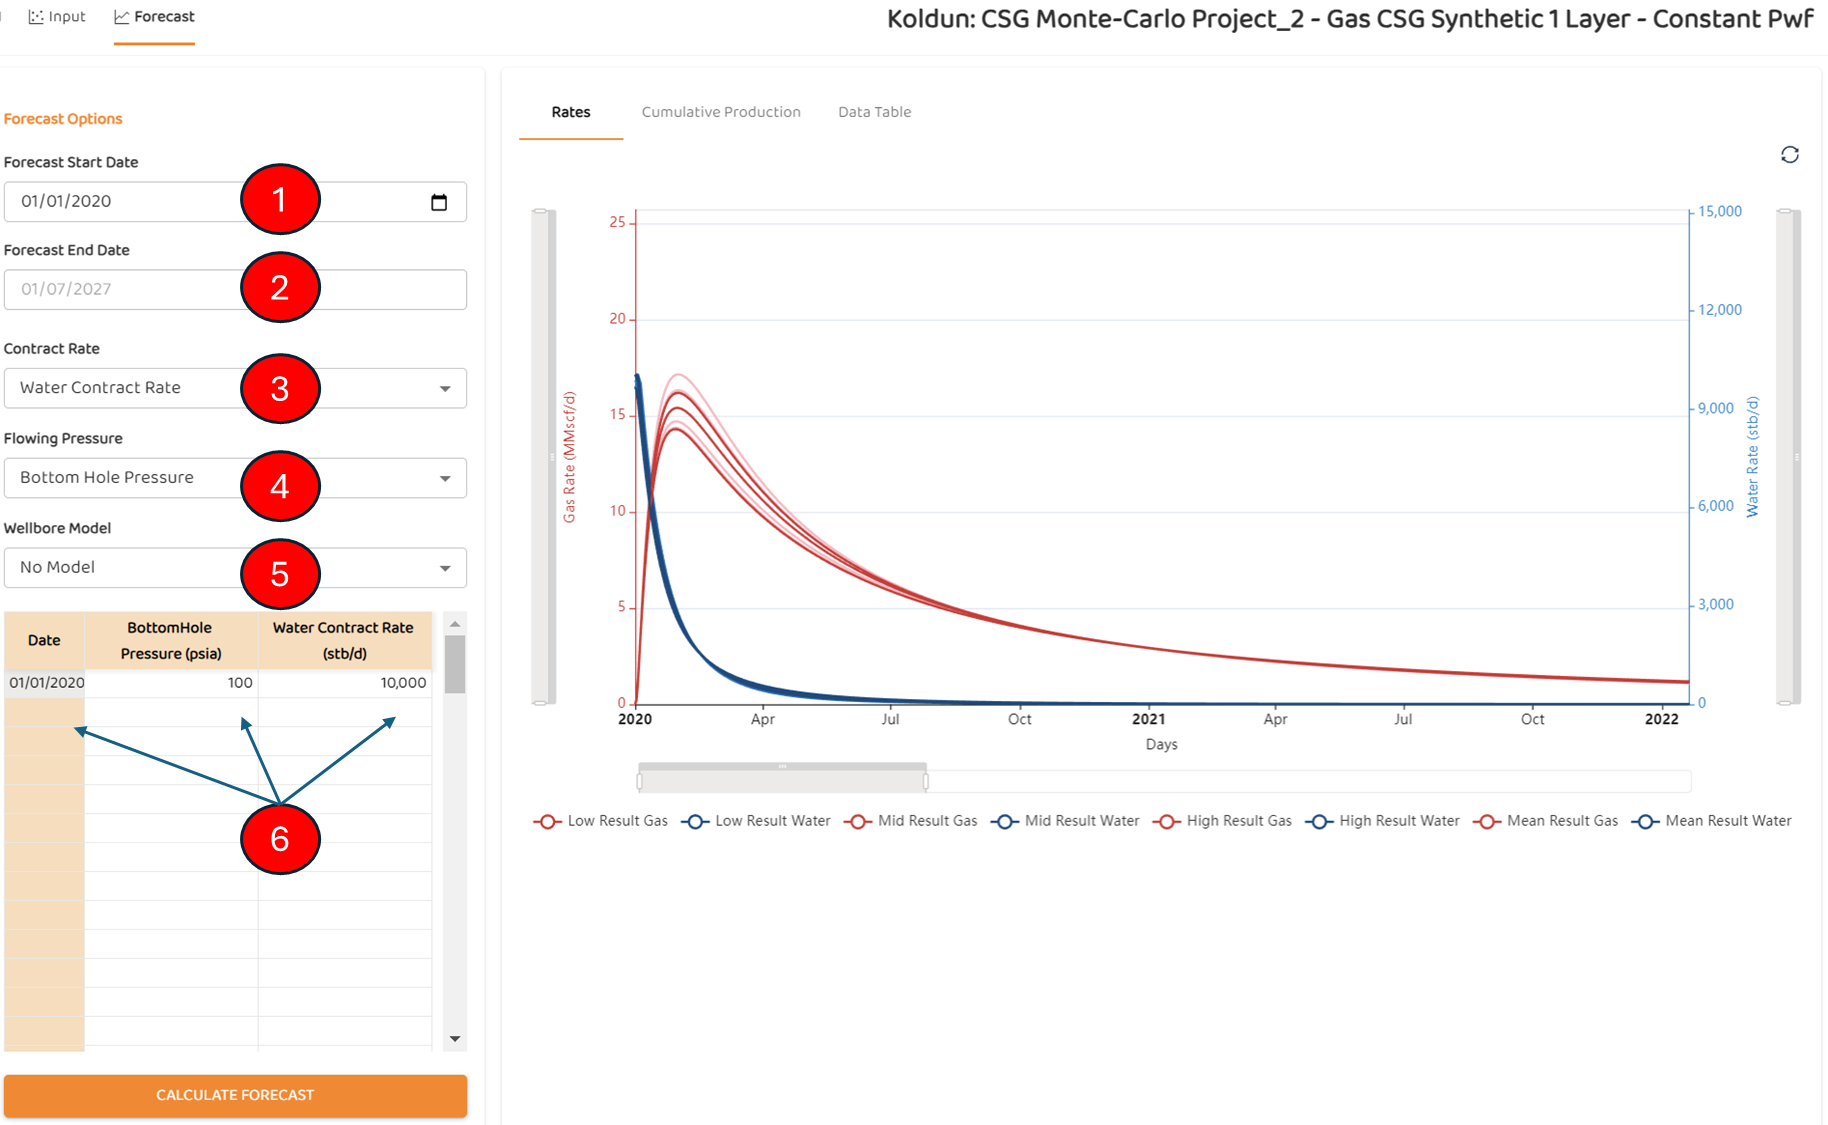Open the Data Table tab
The image size is (1828, 1125).
(874, 112)
